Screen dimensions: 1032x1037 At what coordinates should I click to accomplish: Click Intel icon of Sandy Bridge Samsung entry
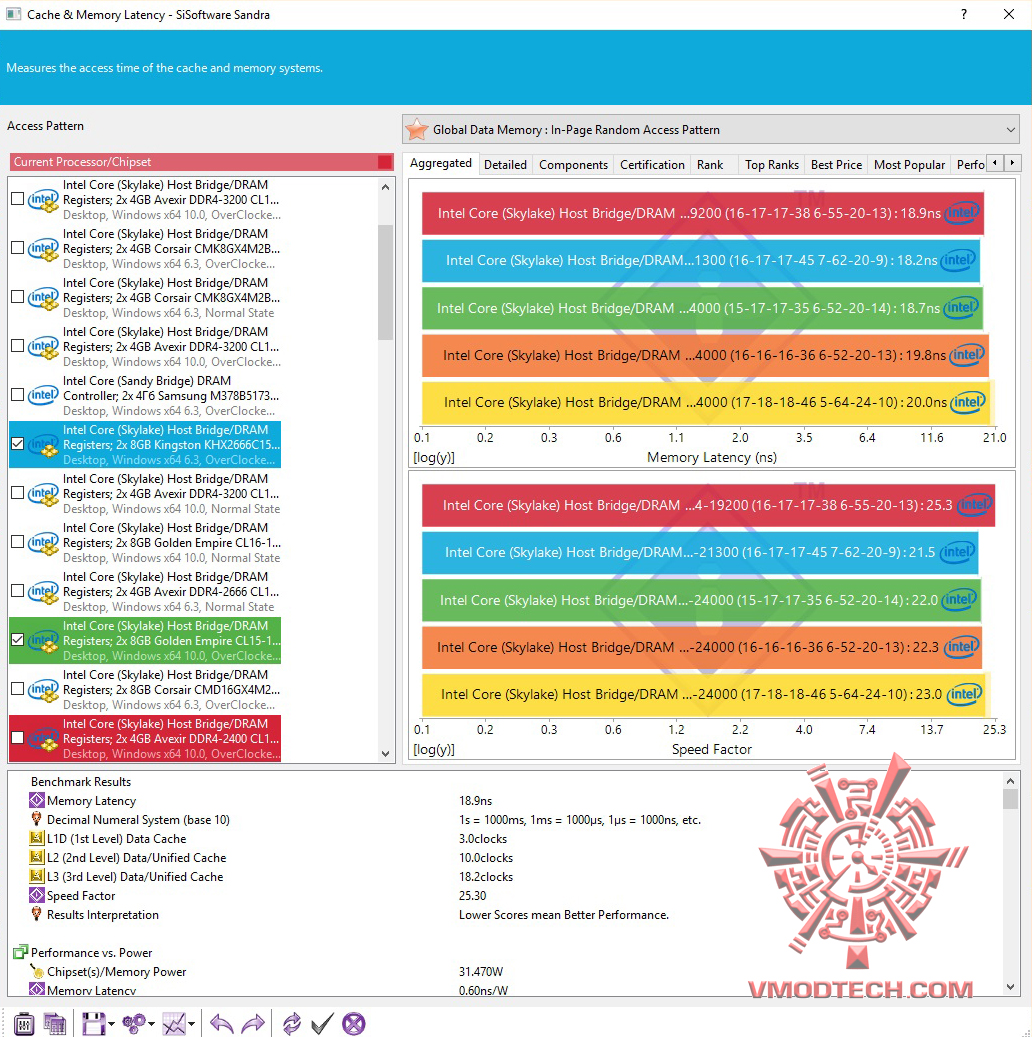coord(44,395)
